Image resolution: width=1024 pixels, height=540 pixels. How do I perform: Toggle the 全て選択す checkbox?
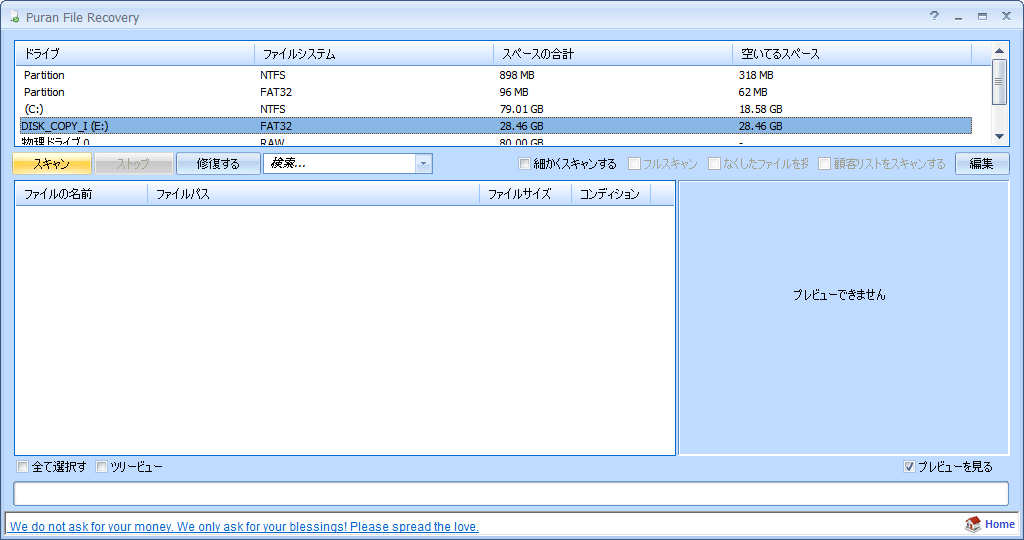point(23,467)
